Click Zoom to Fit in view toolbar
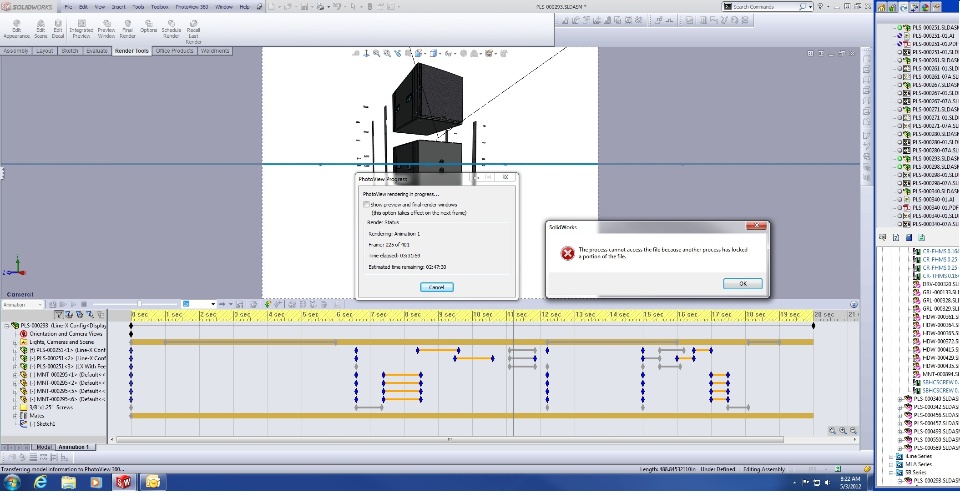This screenshot has height=498, width=960. (377, 53)
